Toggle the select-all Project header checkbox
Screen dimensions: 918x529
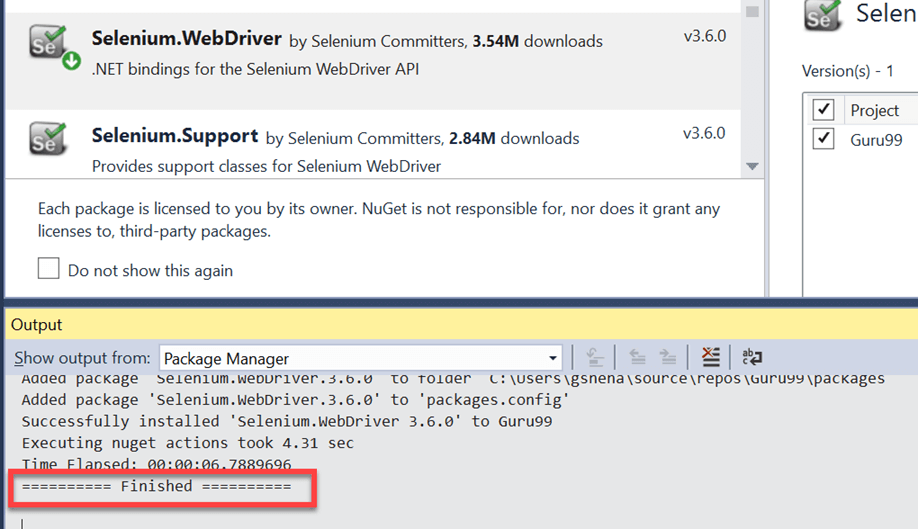[823, 109]
